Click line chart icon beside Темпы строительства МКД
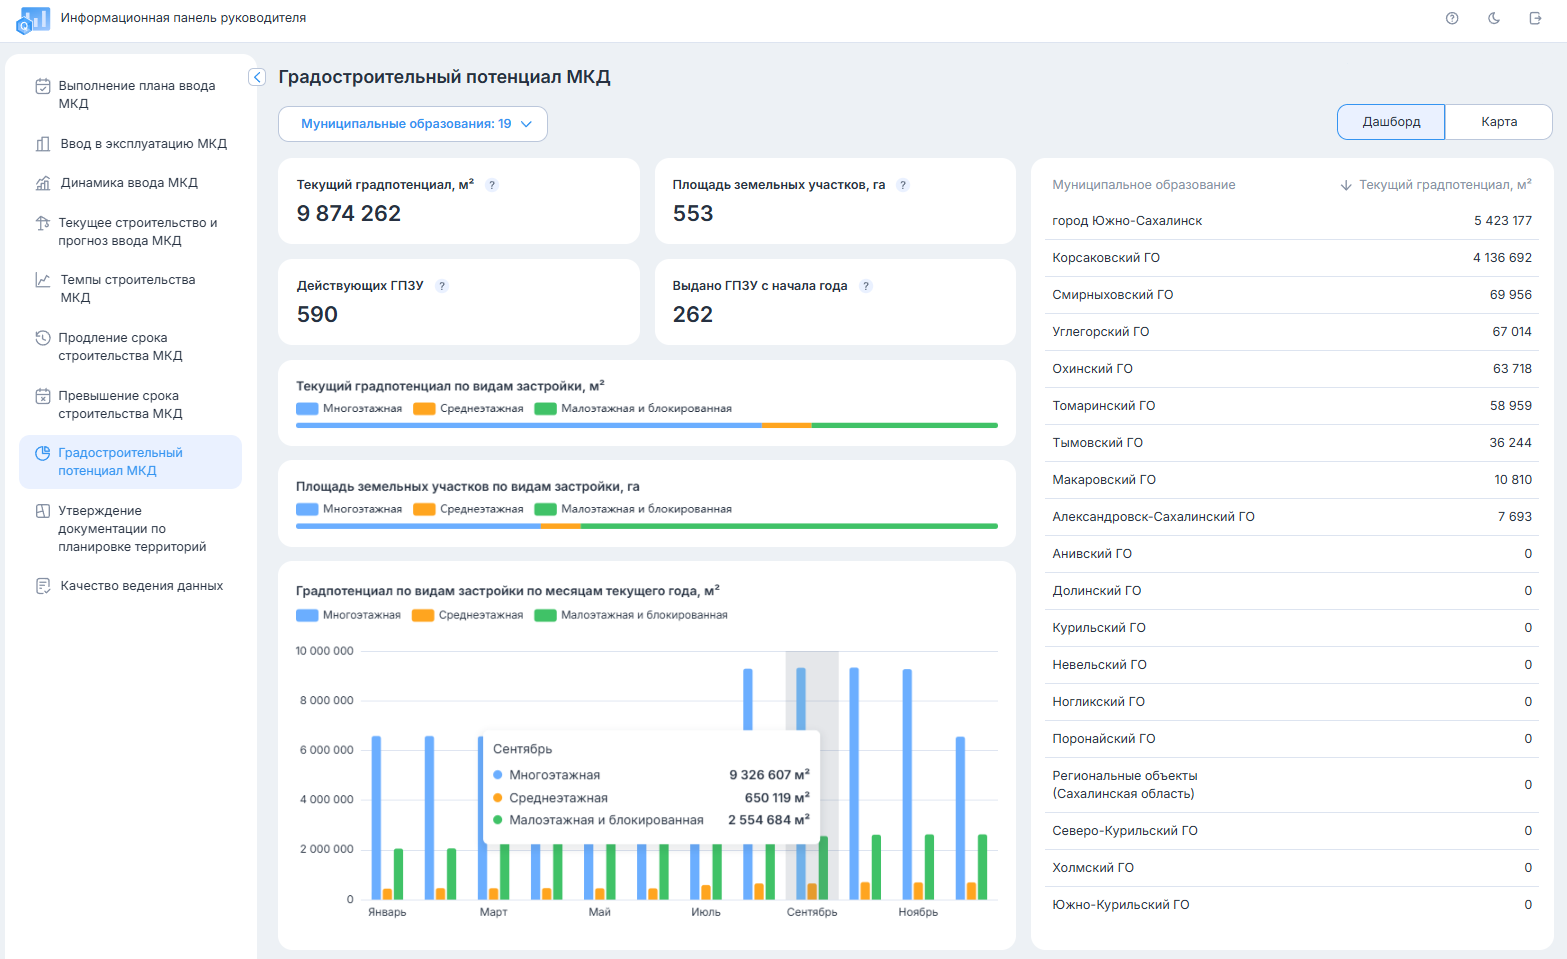1567x959 pixels. coord(43,280)
